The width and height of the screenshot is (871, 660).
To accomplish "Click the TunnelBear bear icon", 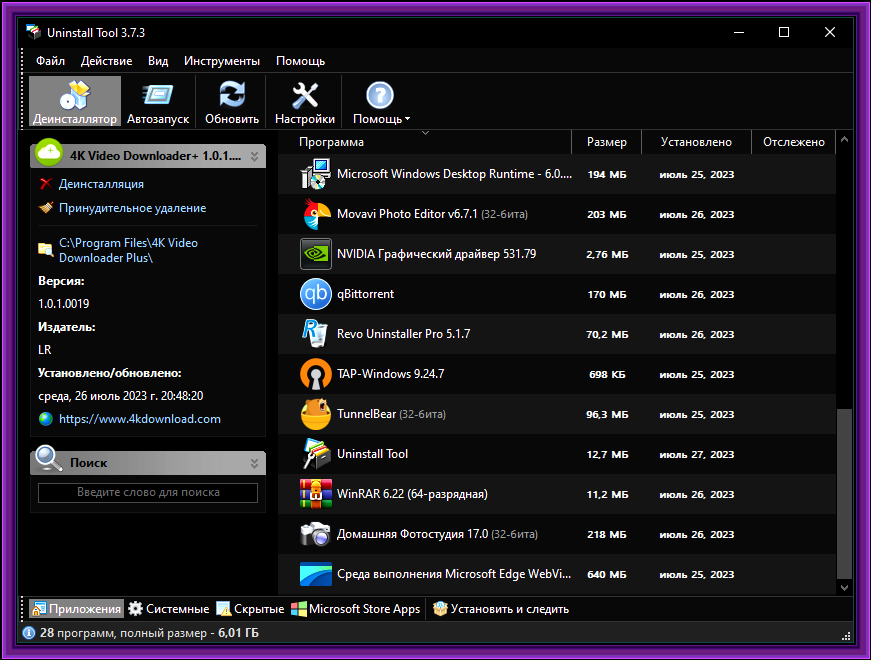I will (x=316, y=414).
